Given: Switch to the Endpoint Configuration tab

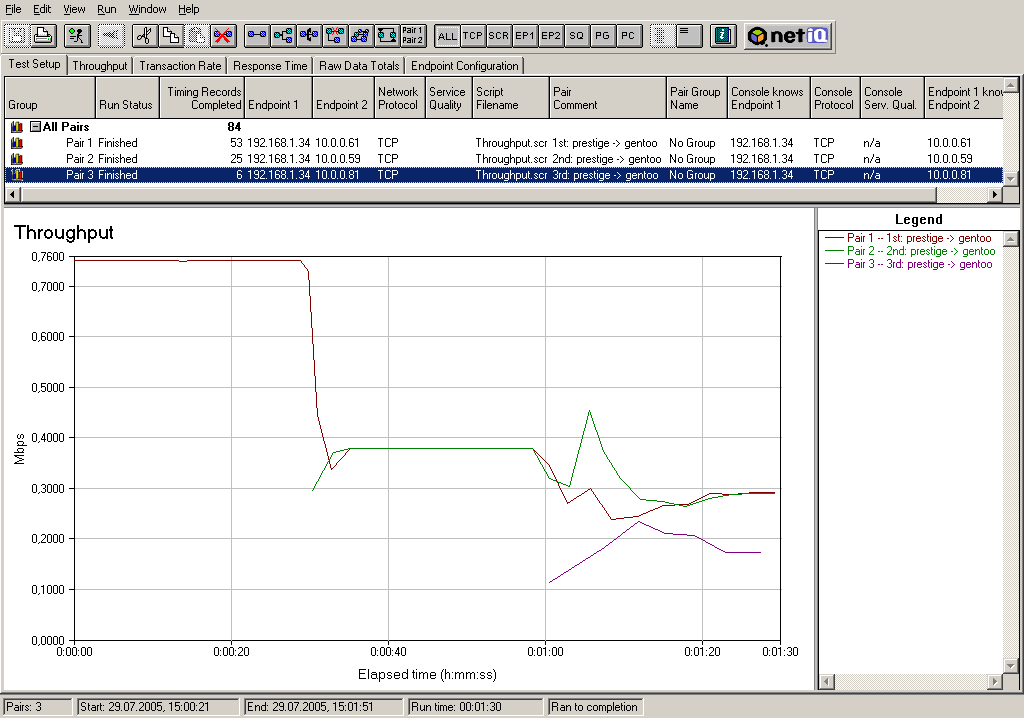Looking at the screenshot, I should pos(464,65).
